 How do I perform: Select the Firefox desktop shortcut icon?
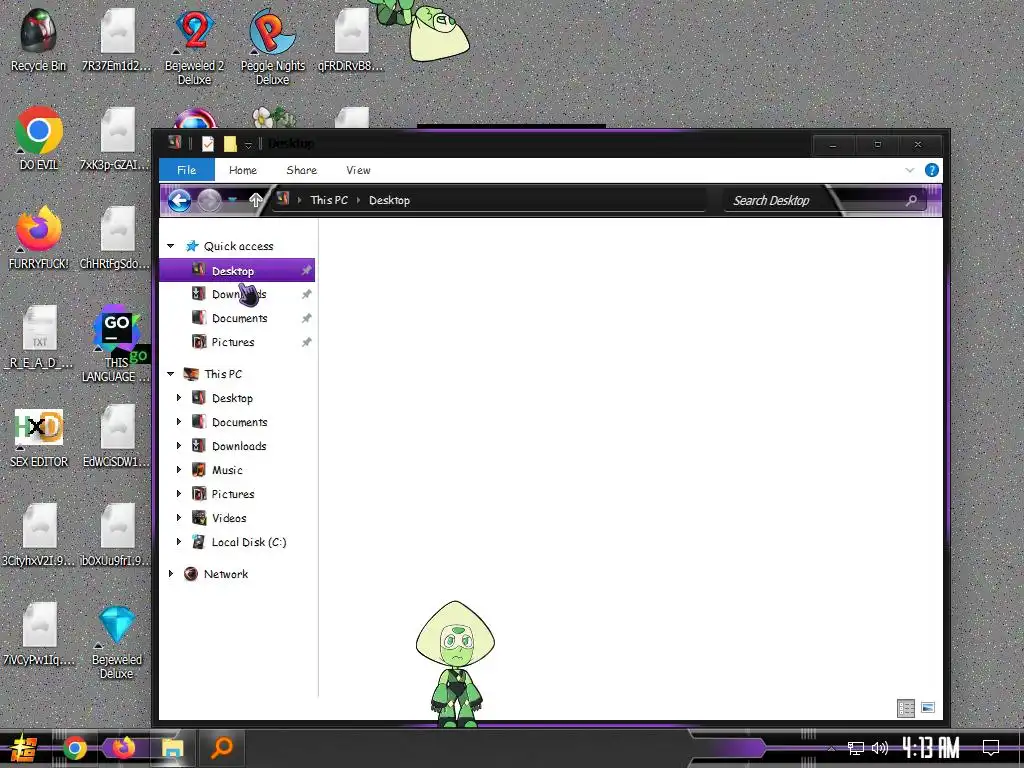pyautogui.click(x=39, y=238)
